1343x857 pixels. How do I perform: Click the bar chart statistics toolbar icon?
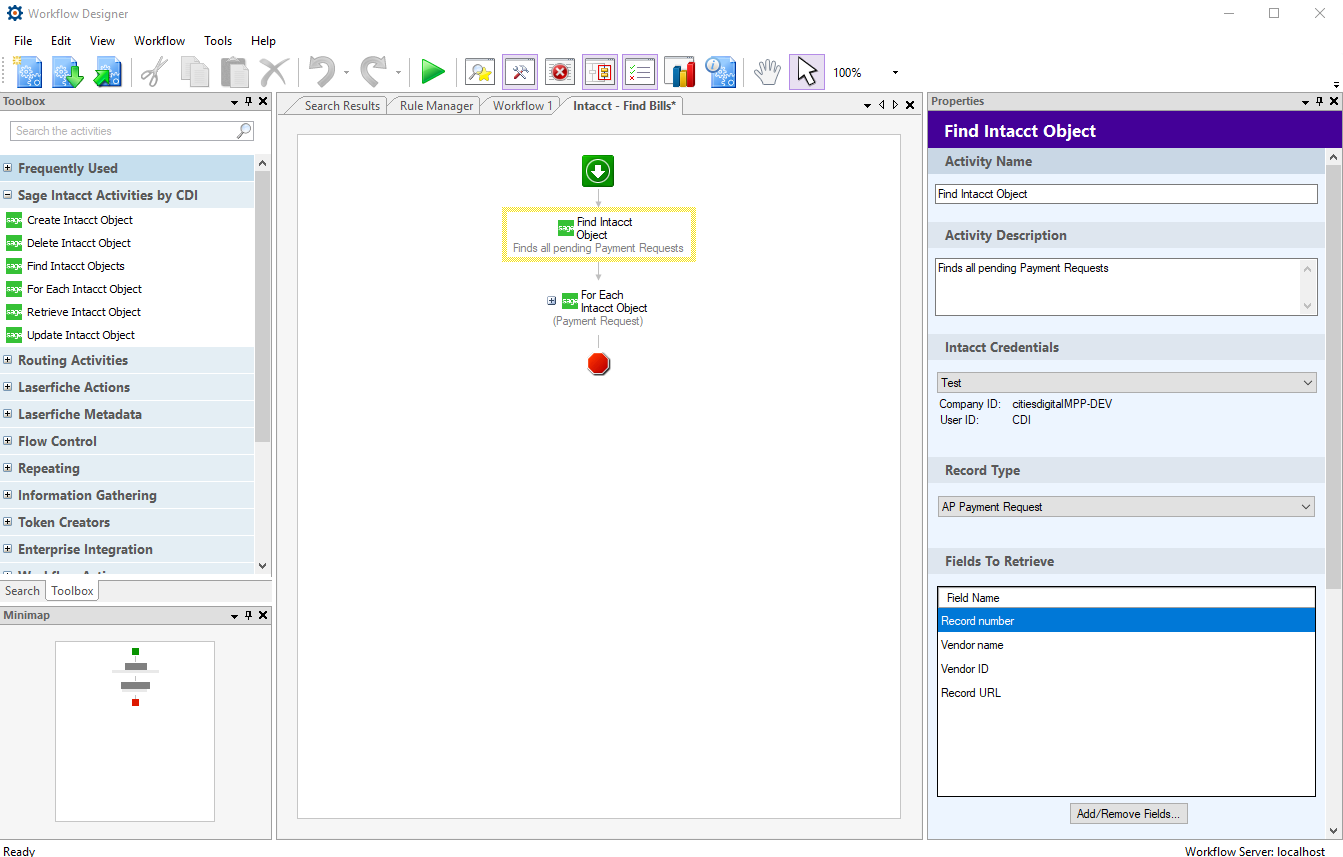[680, 72]
